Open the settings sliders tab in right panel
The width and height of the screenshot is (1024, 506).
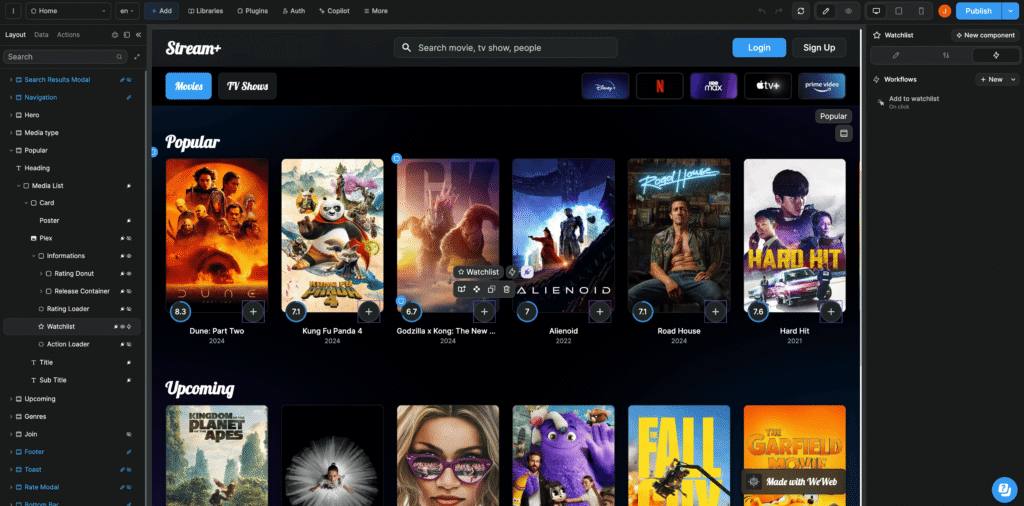tap(946, 55)
